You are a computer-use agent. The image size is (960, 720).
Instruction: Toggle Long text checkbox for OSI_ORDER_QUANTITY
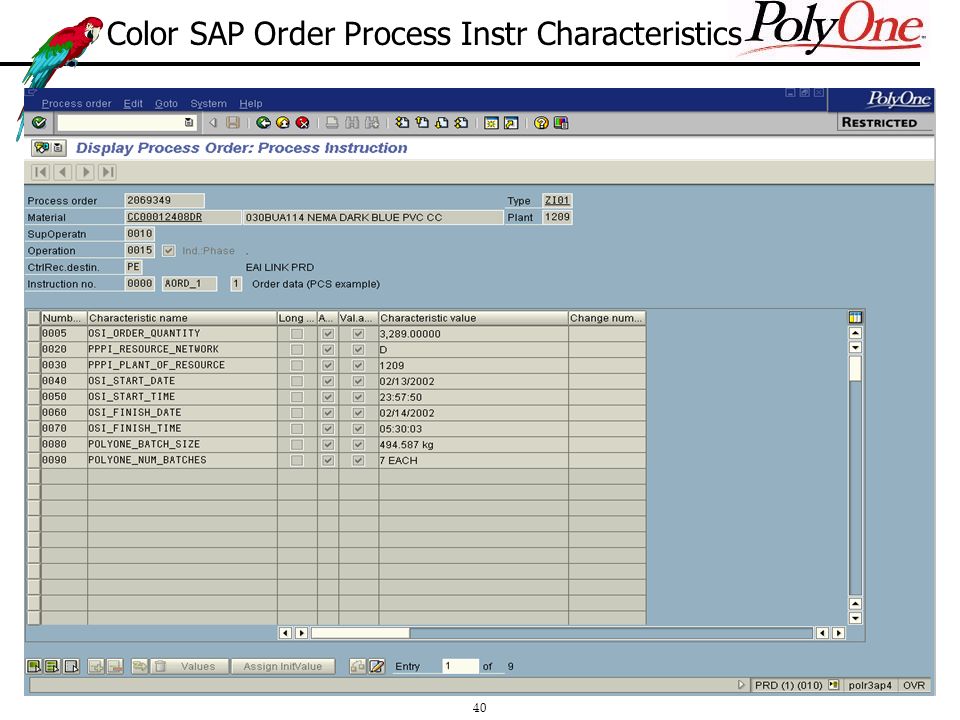297,334
